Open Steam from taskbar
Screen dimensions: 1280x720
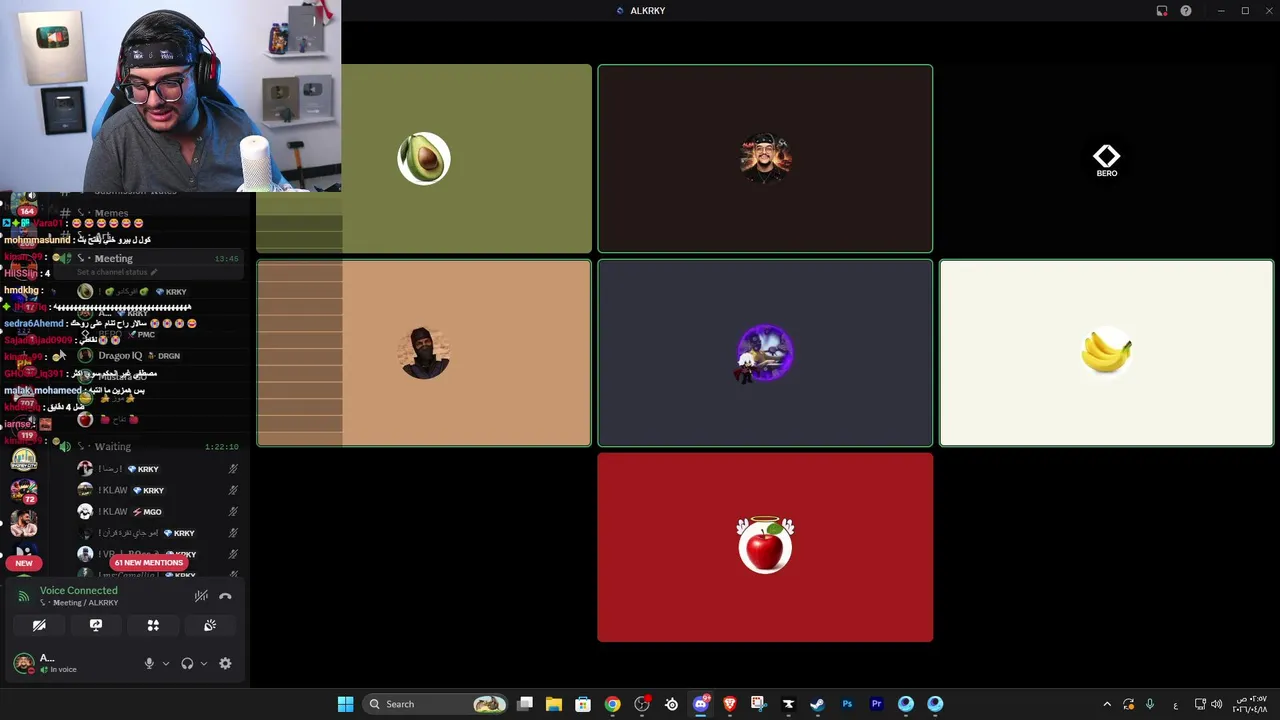[x=817, y=704]
